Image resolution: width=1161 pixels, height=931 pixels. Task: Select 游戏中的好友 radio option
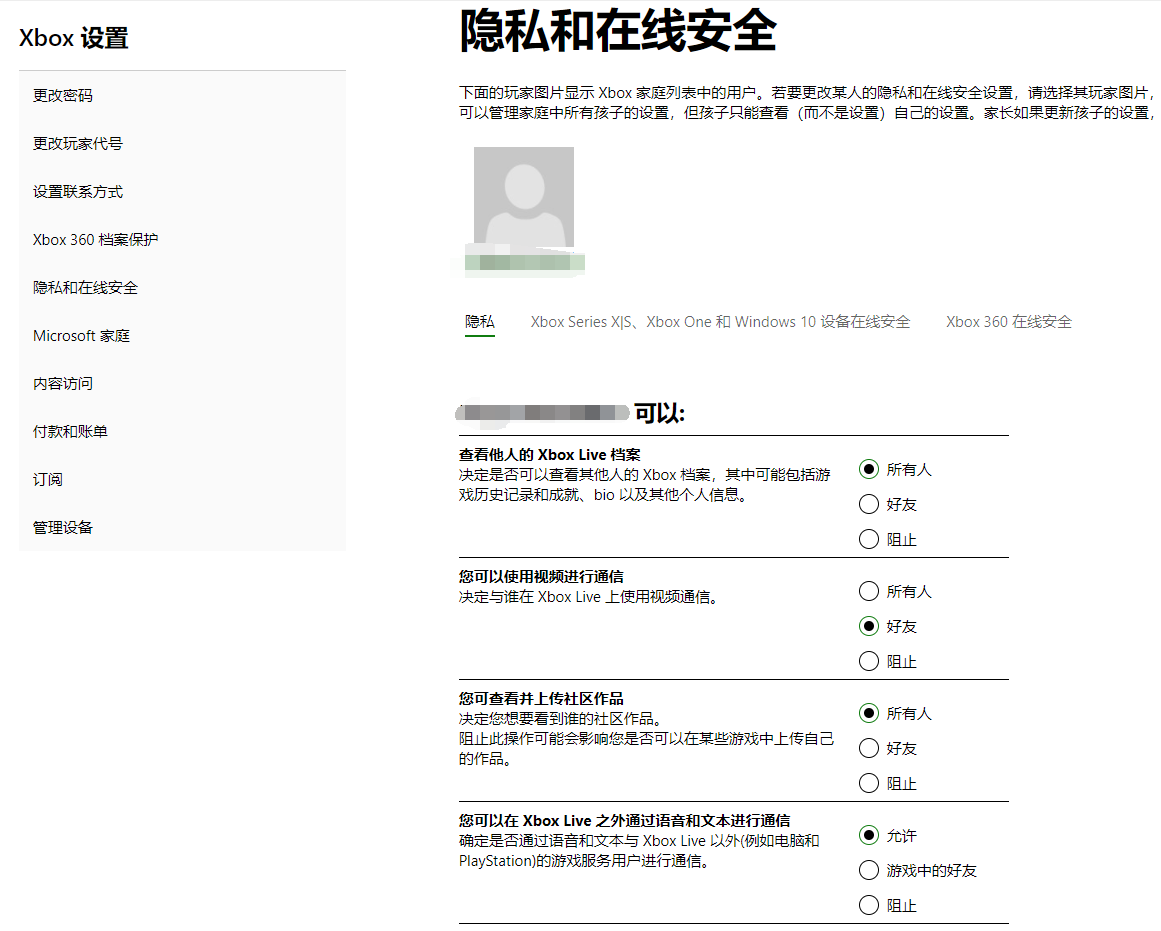click(x=869, y=870)
